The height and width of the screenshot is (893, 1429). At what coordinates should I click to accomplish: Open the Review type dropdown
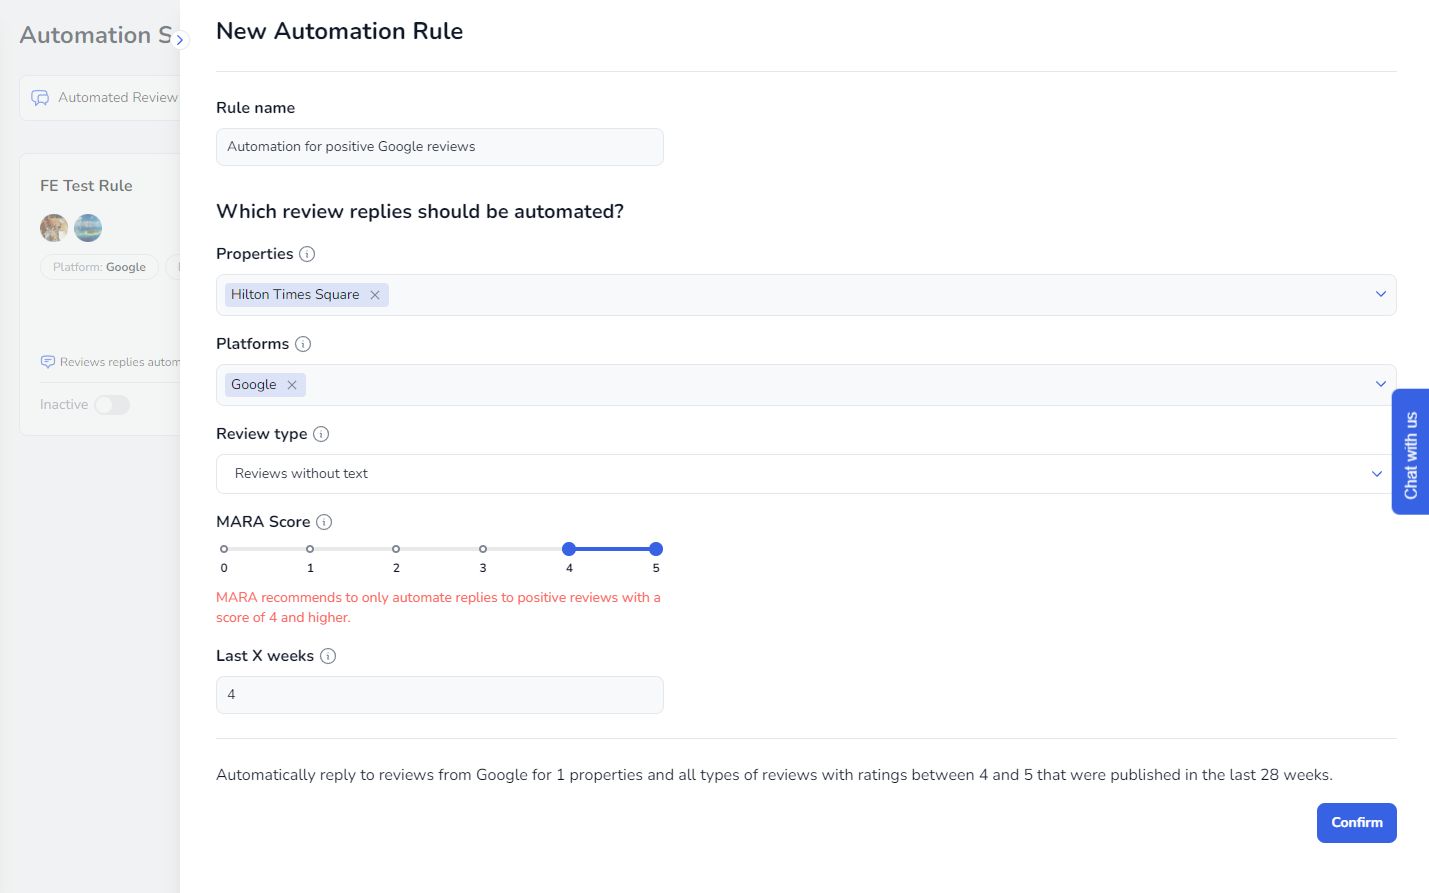pyautogui.click(x=1376, y=474)
